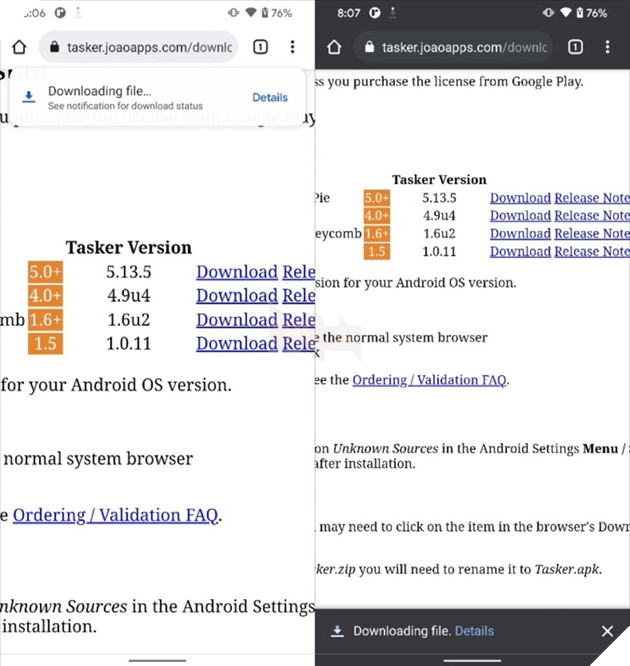Download Tasker 4.9u4 in left screen
Screen dimensions: 630x666
(x=237, y=296)
